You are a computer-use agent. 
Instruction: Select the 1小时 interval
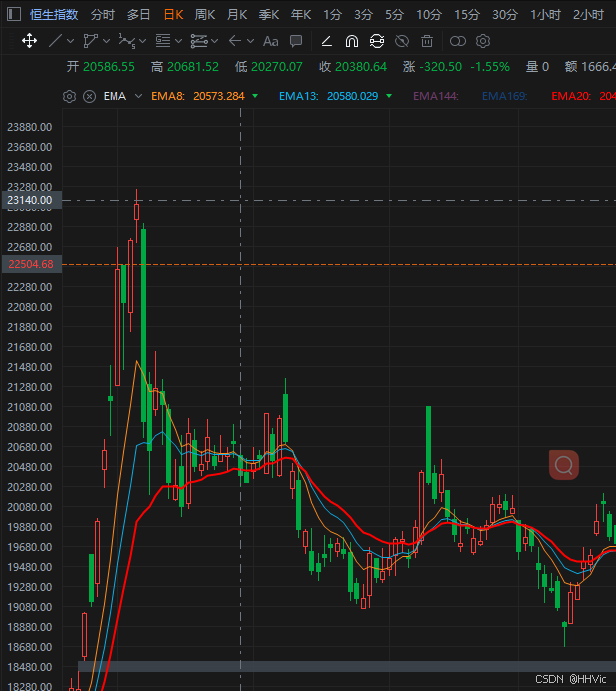point(545,15)
